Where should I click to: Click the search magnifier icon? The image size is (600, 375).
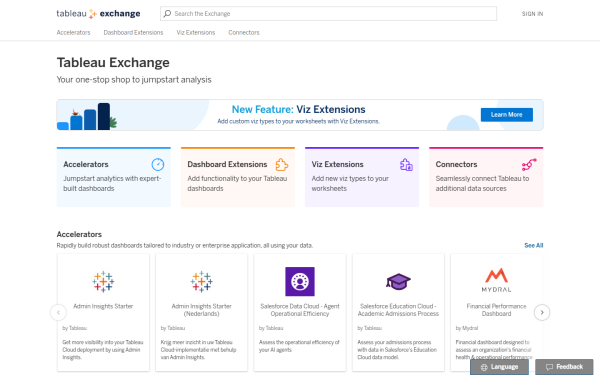(x=167, y=13)
